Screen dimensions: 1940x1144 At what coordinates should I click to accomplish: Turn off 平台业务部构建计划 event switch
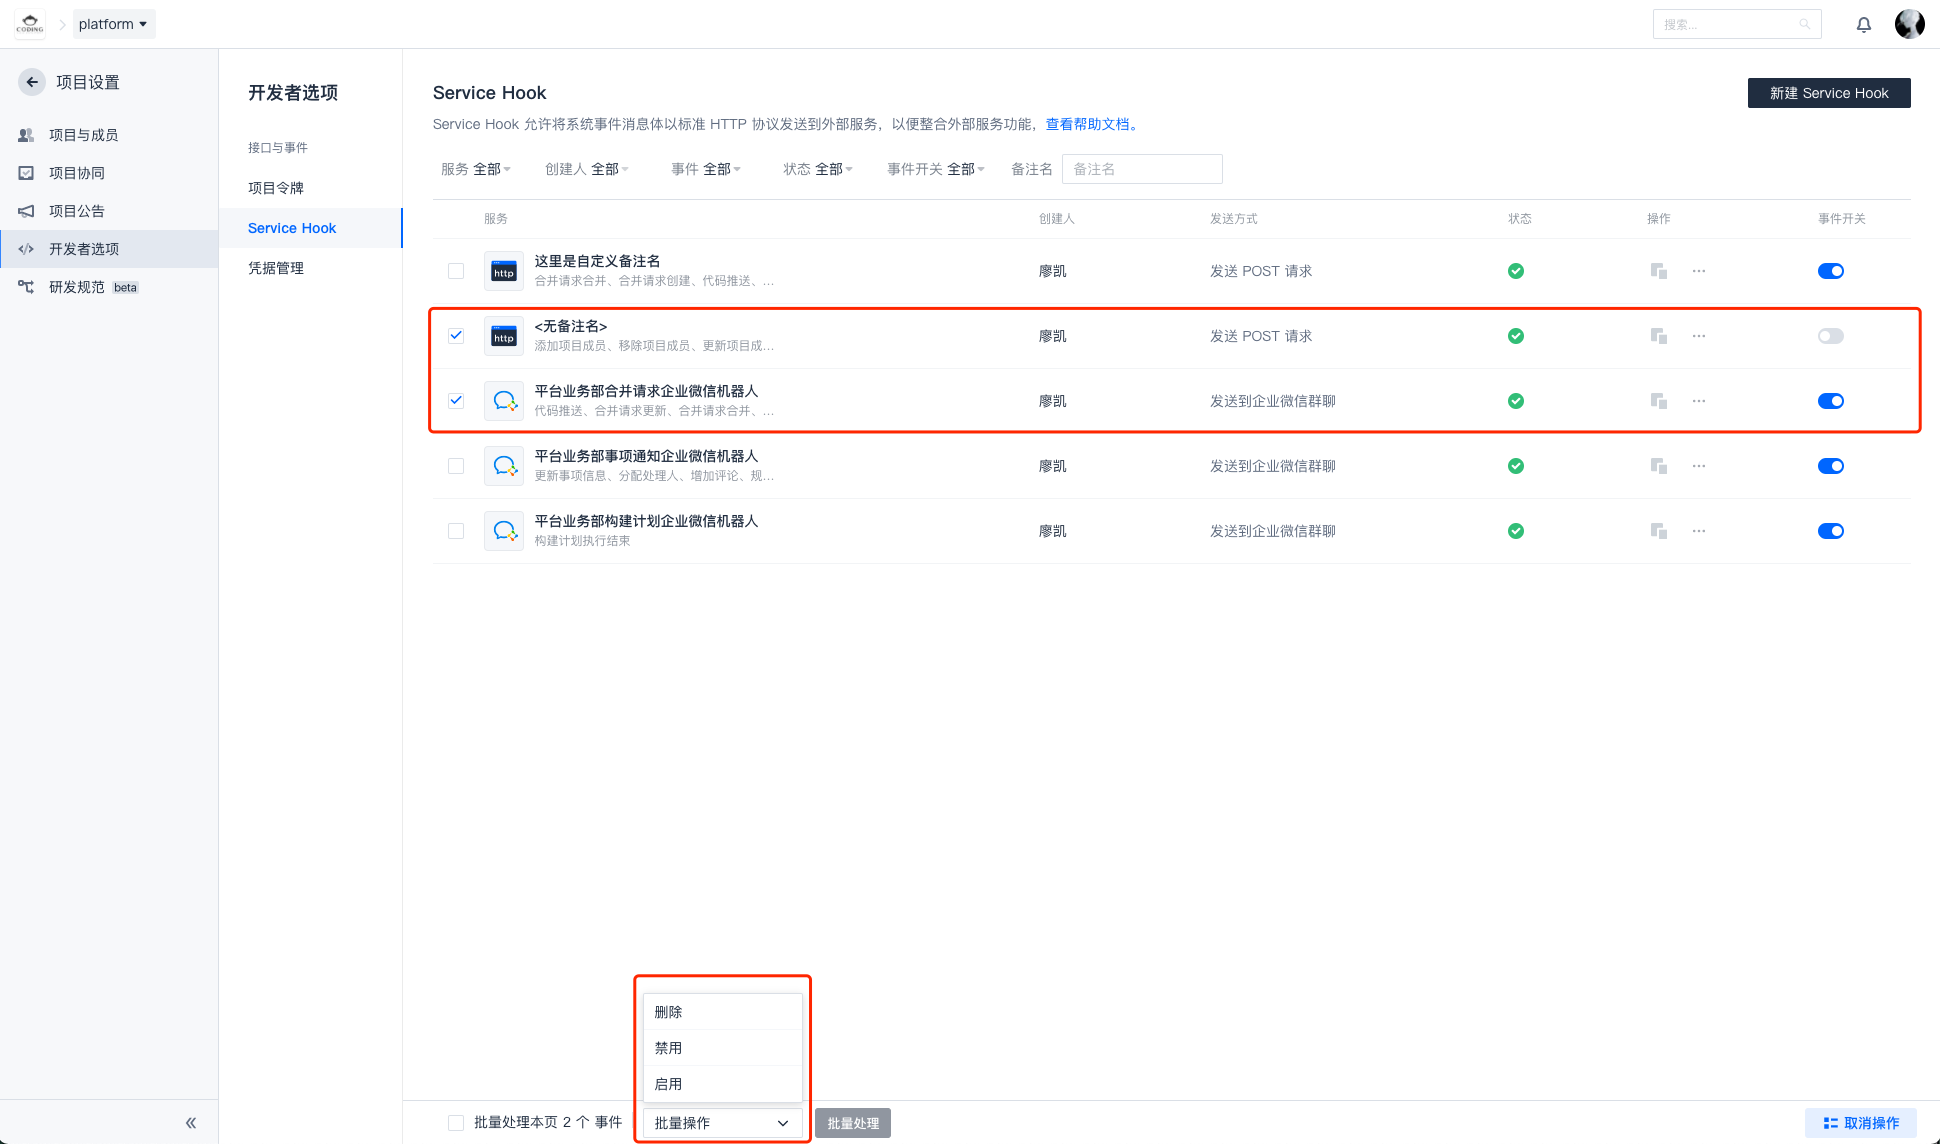click(x=1830, y=531)
